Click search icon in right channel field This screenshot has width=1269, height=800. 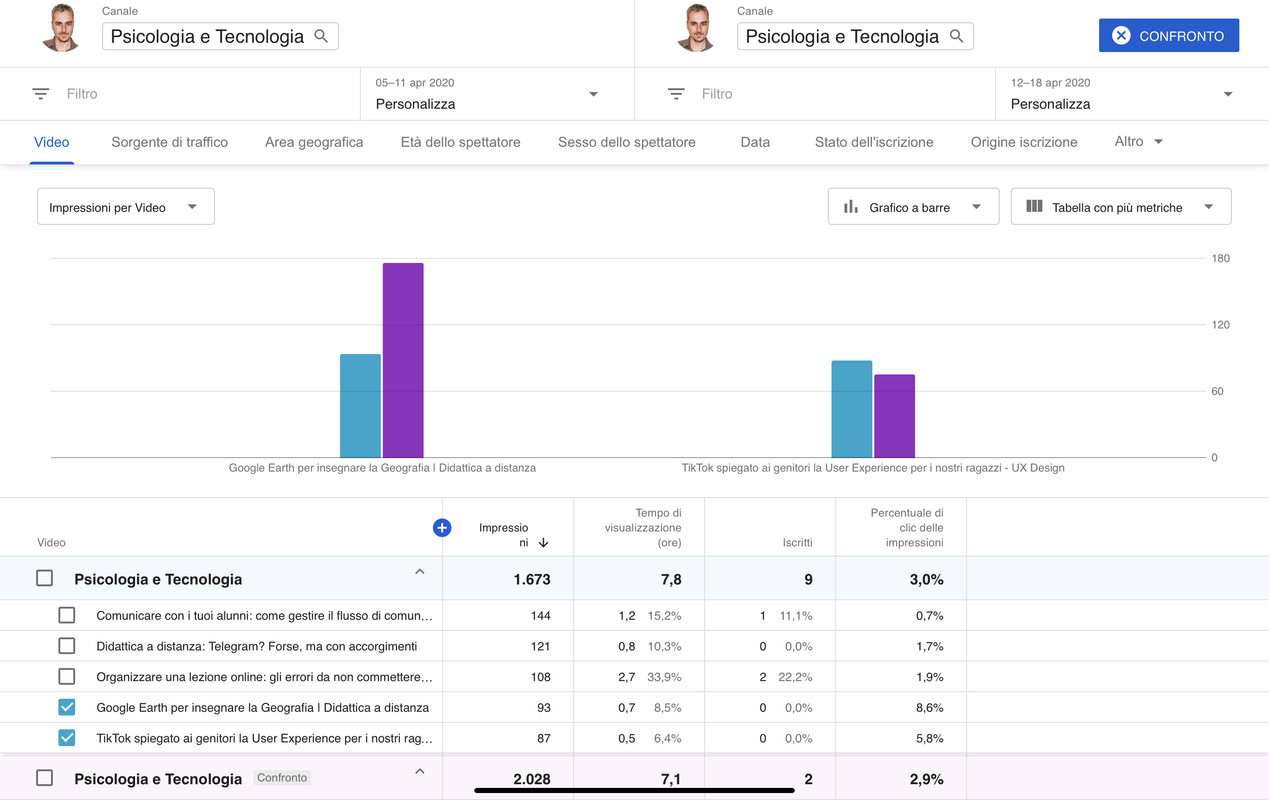pos(956,36)
